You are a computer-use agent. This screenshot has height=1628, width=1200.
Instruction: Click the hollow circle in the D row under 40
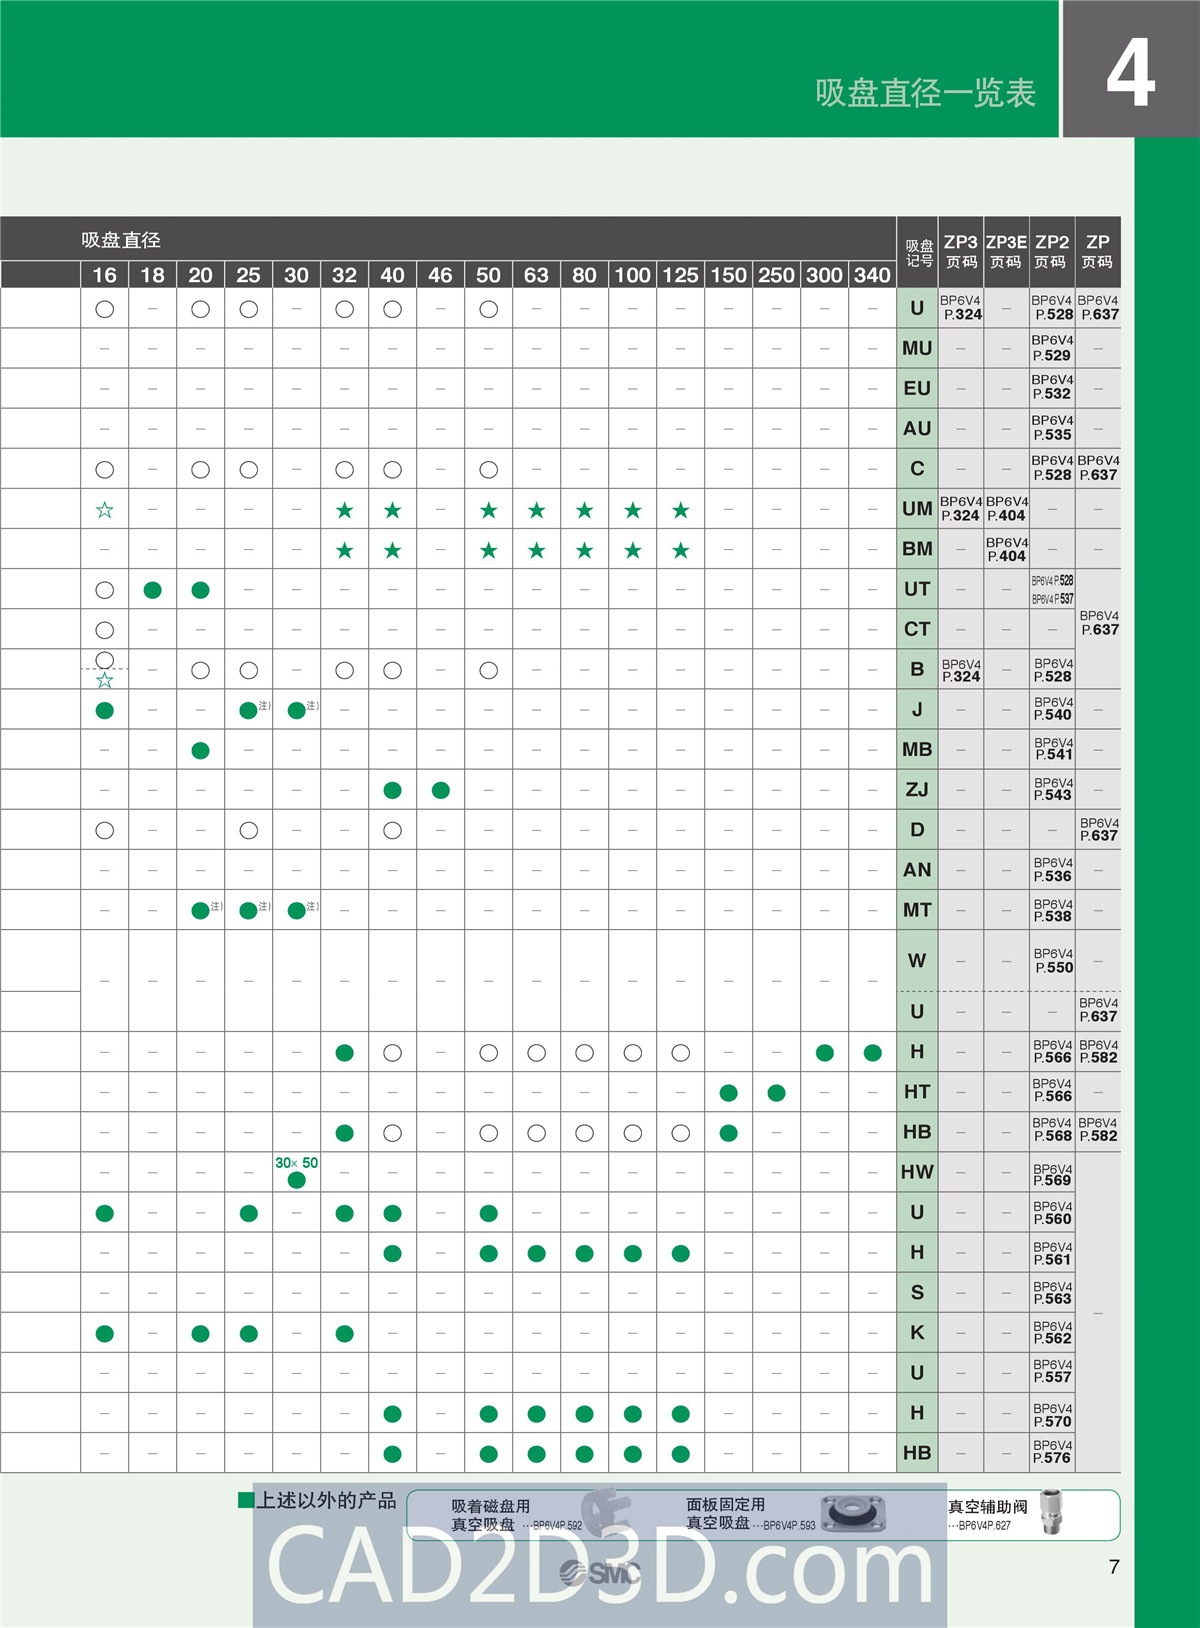(x=392, y=830)
